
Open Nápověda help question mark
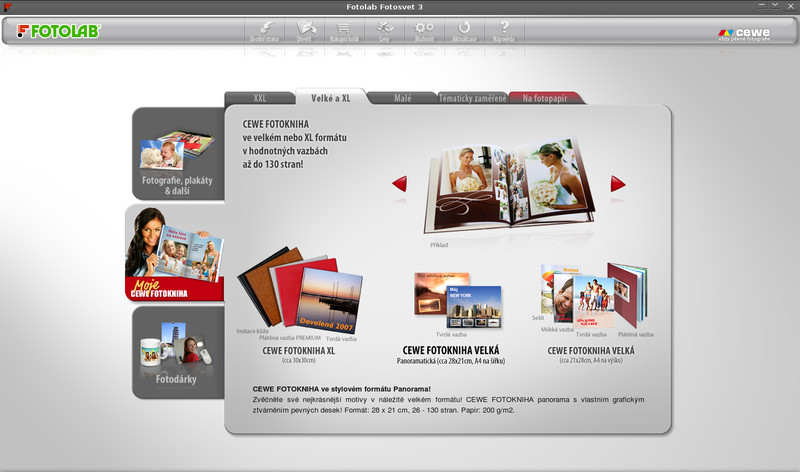pyautogui.click(x=504, y=32)
